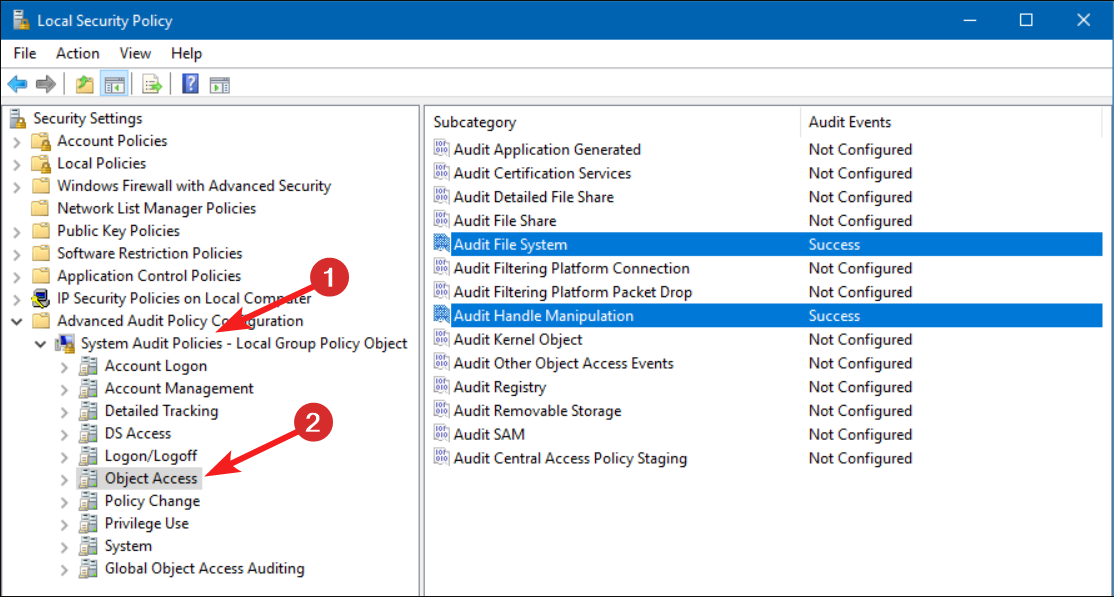Click the Export List toolbar icon

coord(152,85)
